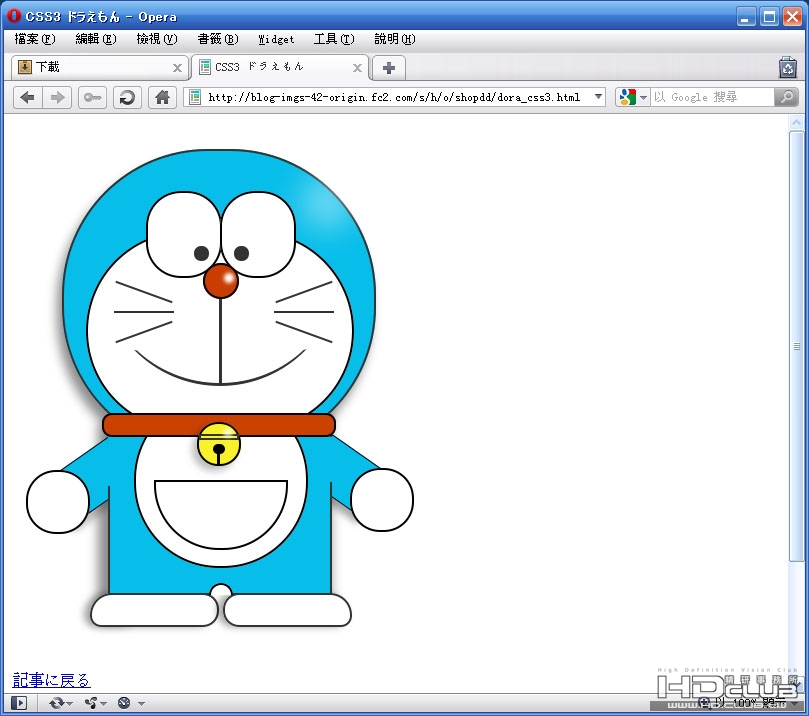Go to the home page
The height and width of the screenshot is (716, 809).
(x=163, y=97)
